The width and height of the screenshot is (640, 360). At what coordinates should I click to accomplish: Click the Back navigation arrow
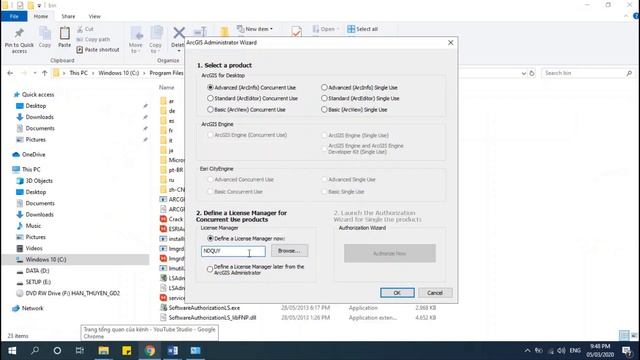coord(10,73)
